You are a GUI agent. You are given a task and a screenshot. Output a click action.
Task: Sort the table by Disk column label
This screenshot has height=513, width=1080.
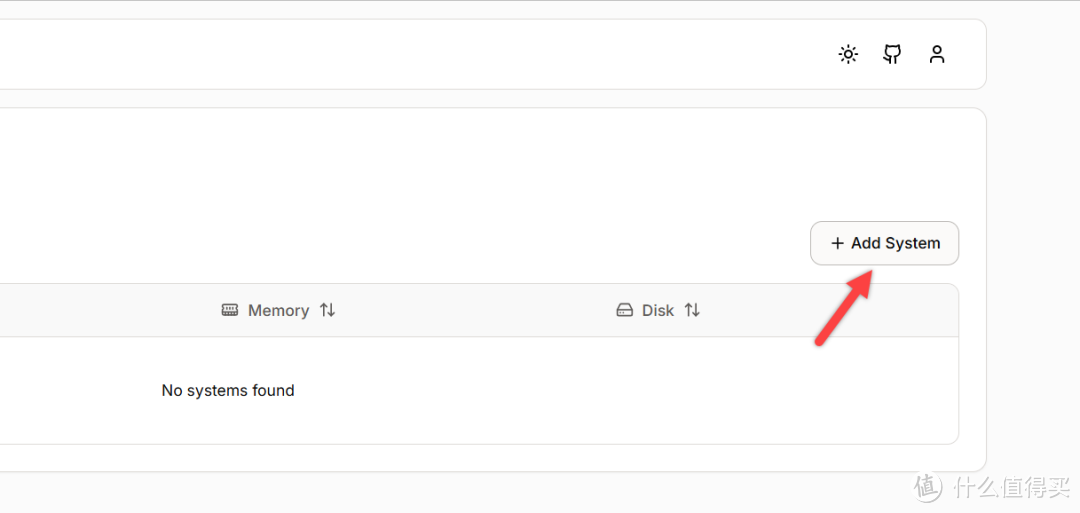[x=658, y=311]
